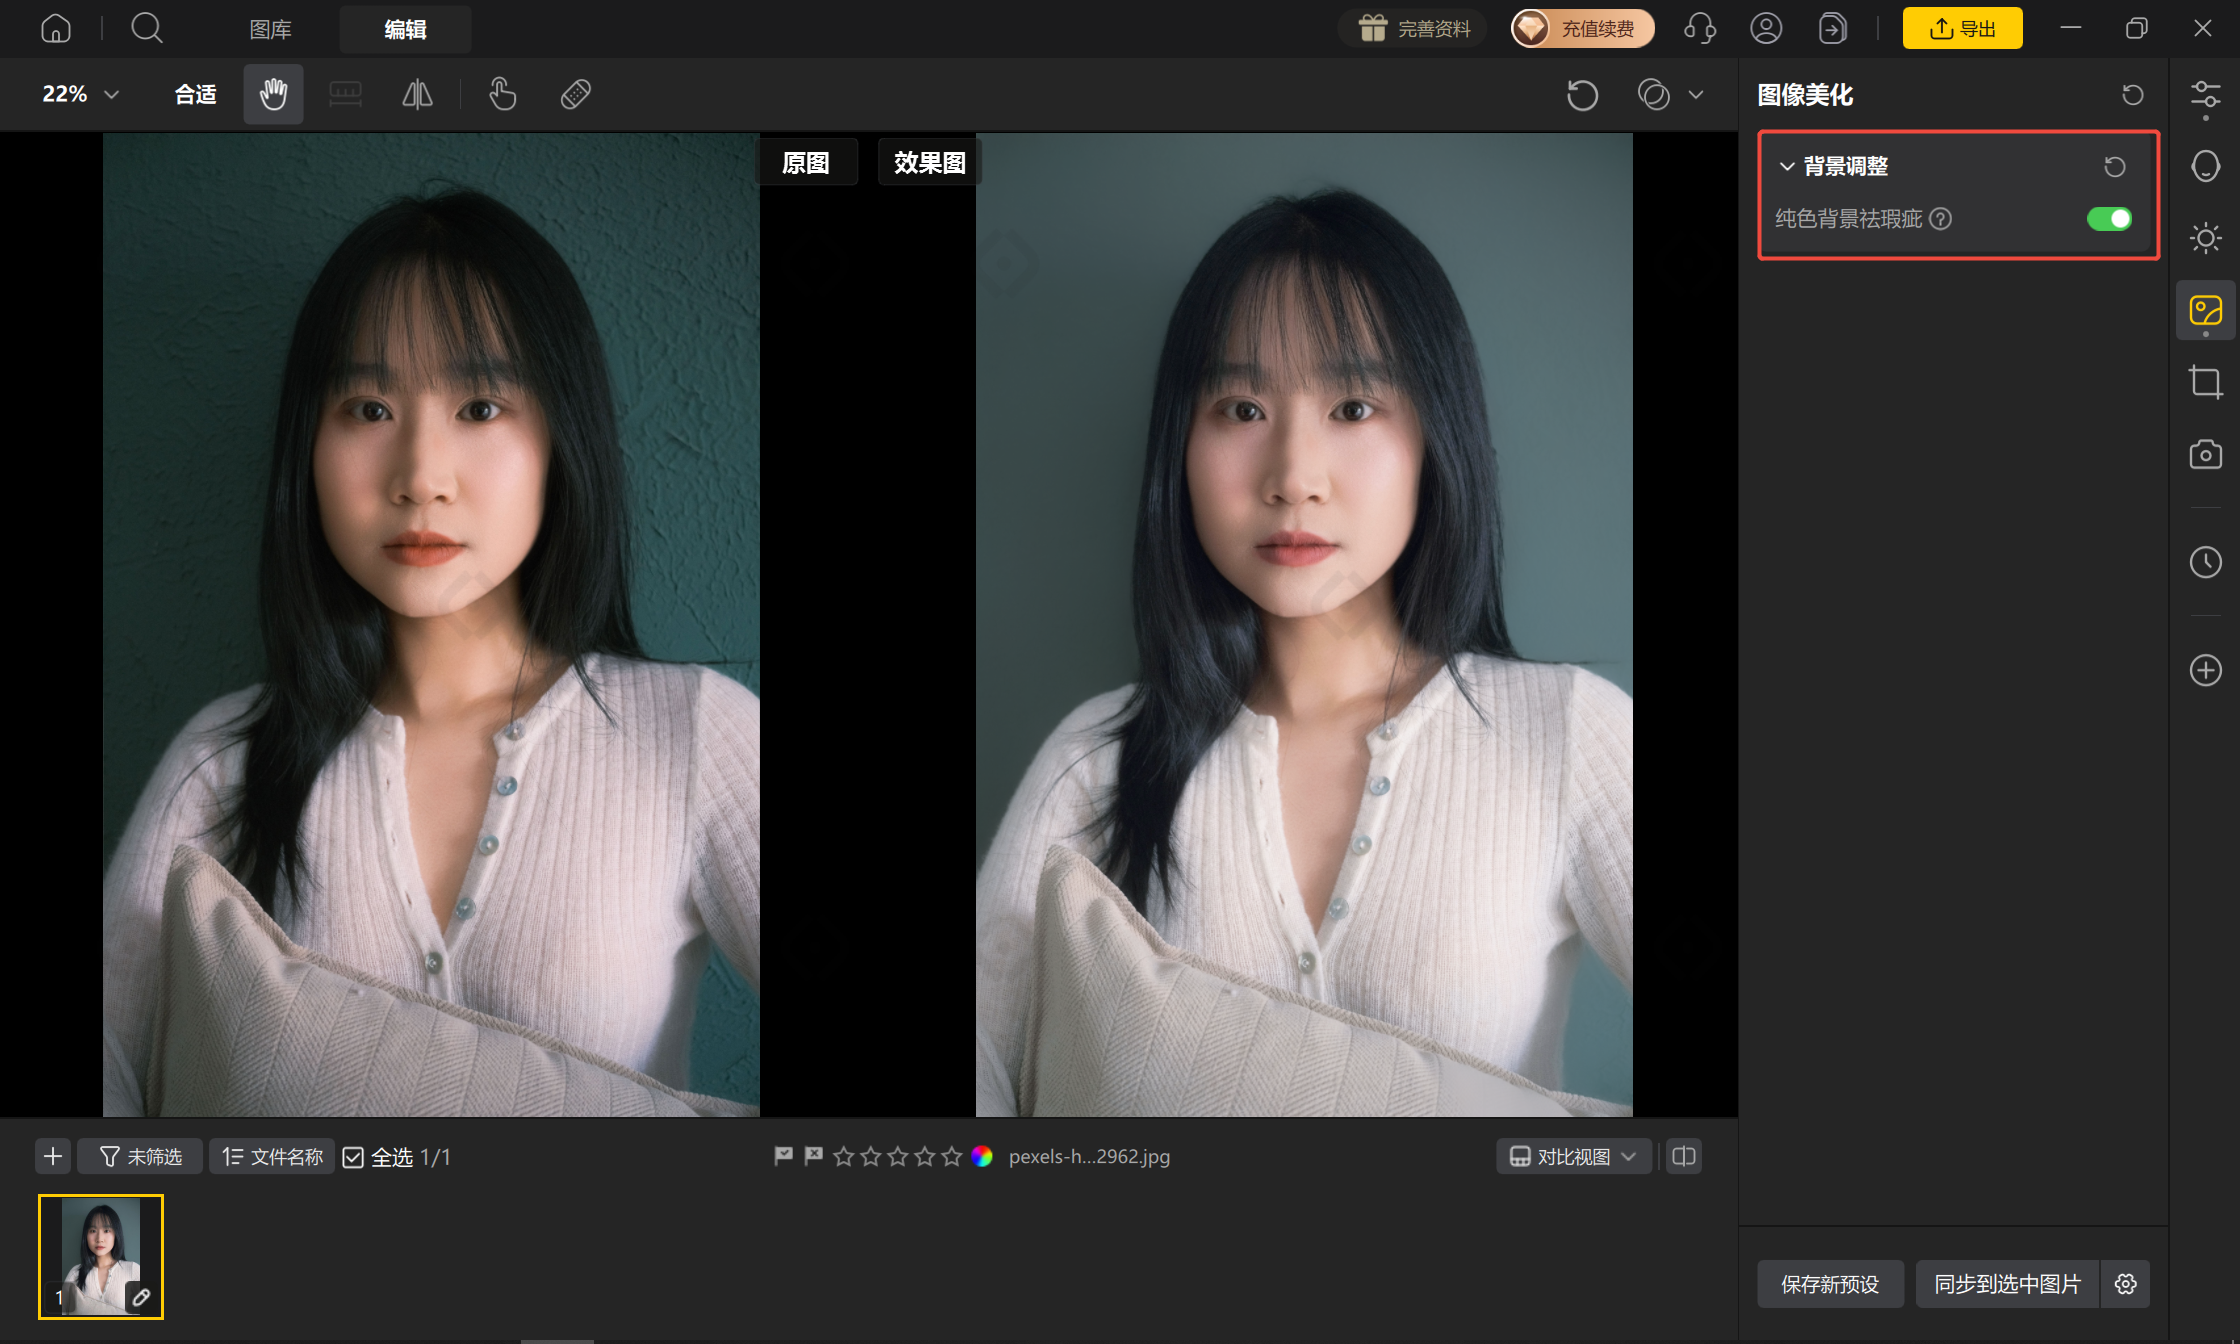This screenshot has height=1344, width=2240.
Task: Collapse the 背景调整 section
Action: click(x=1787, y=166)
